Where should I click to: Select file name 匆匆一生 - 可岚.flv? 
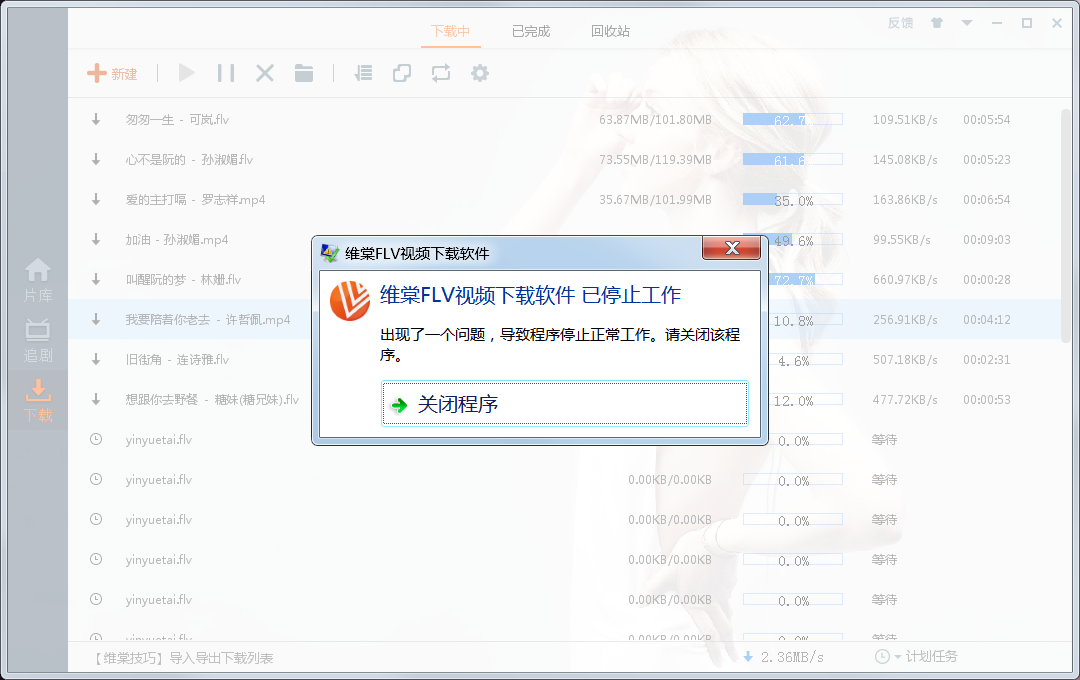(177, 120)
